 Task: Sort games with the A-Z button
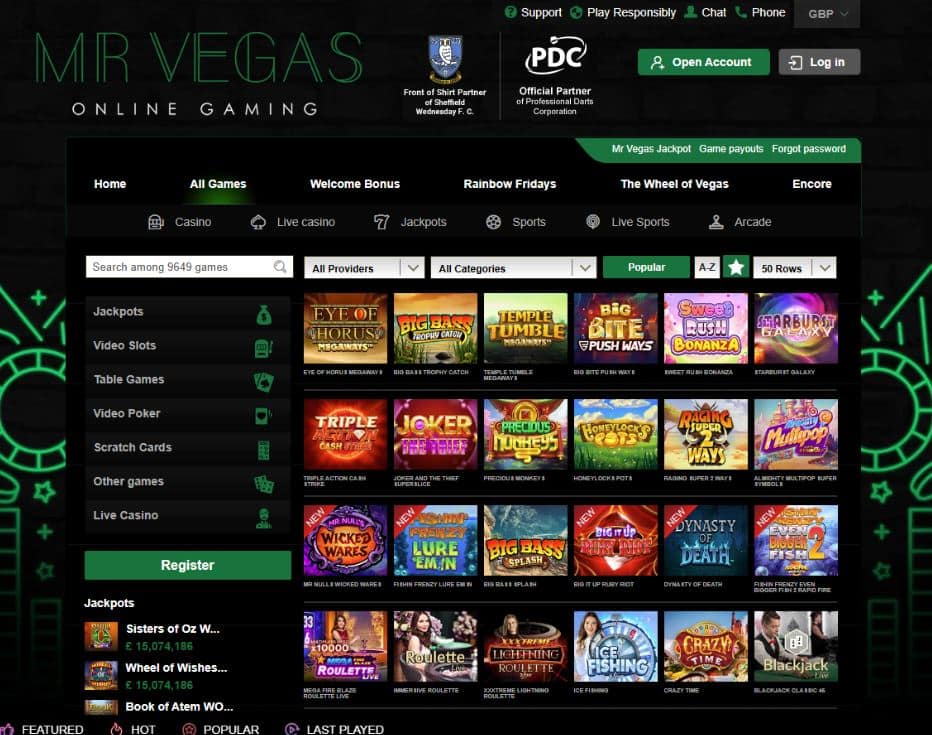tap(707, 267)
